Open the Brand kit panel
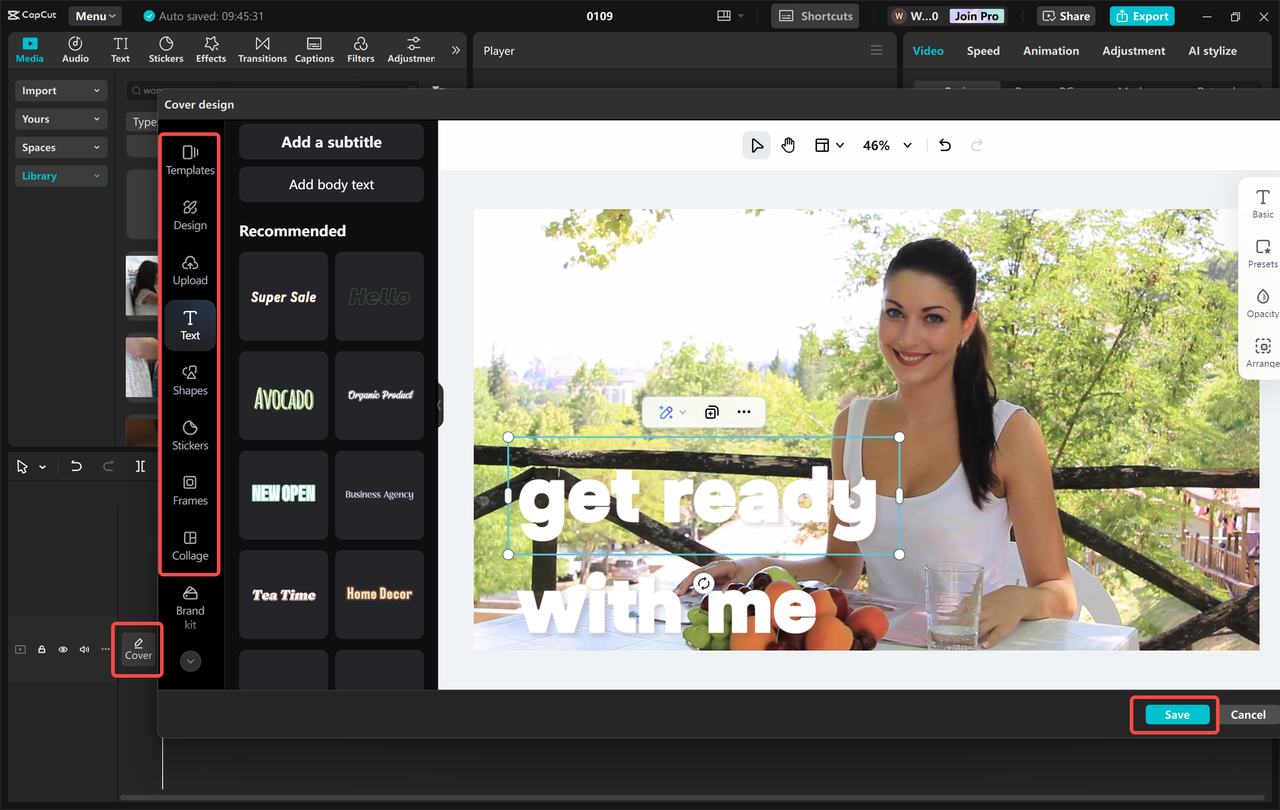The image size is (1280, 810). pos(189,609)
